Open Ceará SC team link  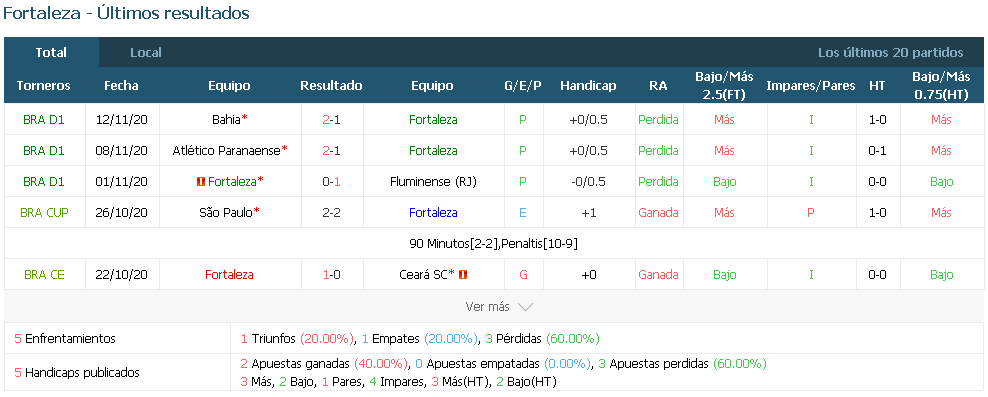[422, 275]
